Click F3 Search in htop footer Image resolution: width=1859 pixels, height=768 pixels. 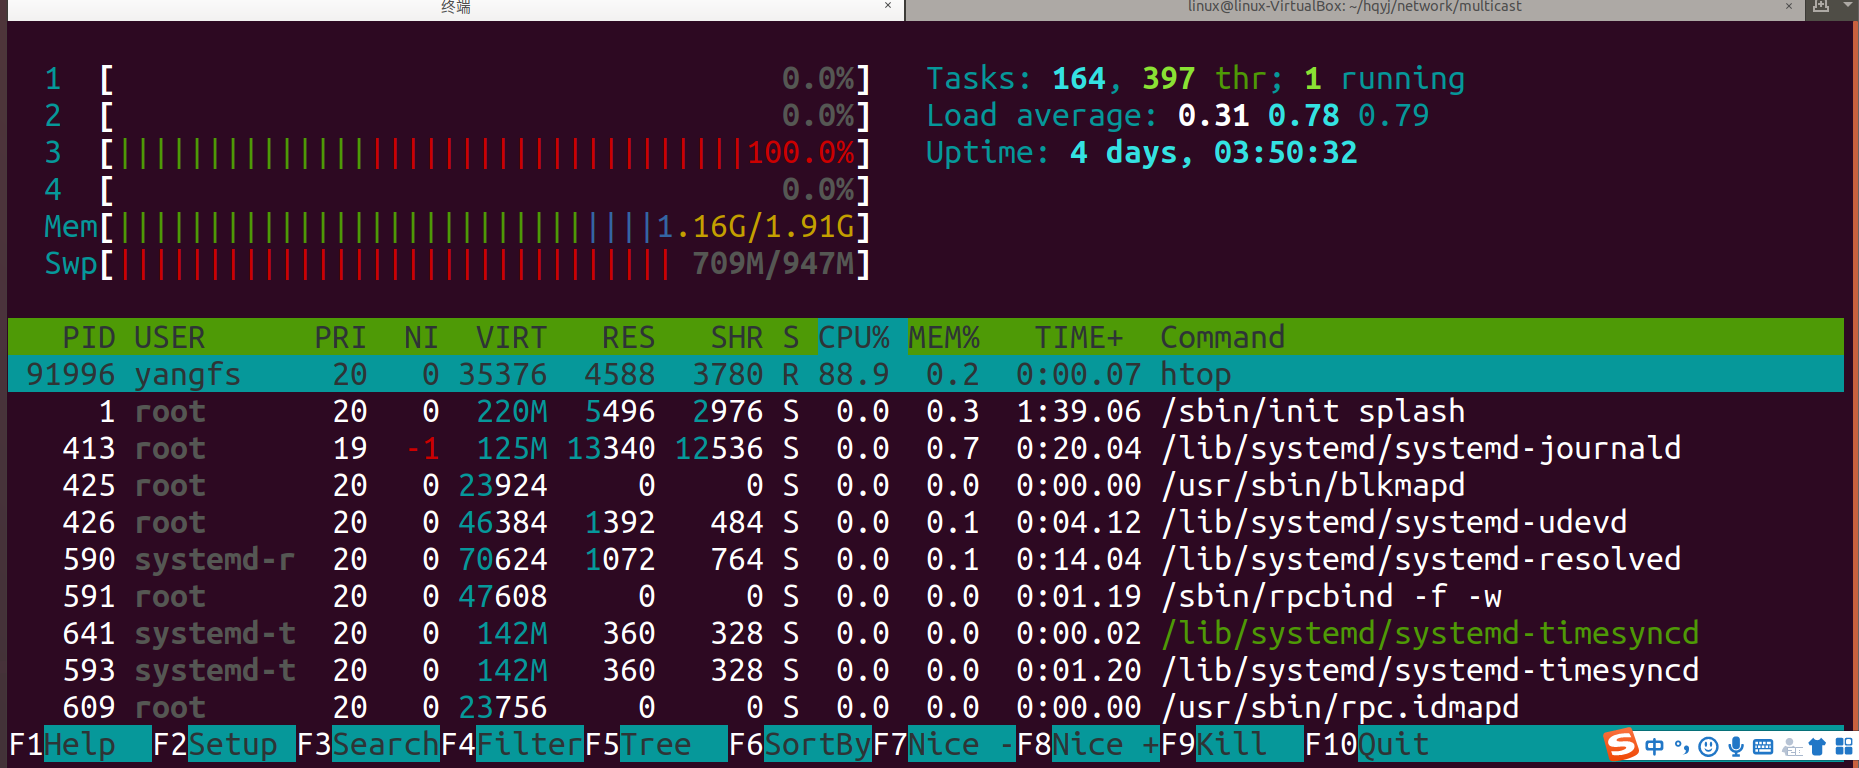pyautogui.click(x=368, y=745)
